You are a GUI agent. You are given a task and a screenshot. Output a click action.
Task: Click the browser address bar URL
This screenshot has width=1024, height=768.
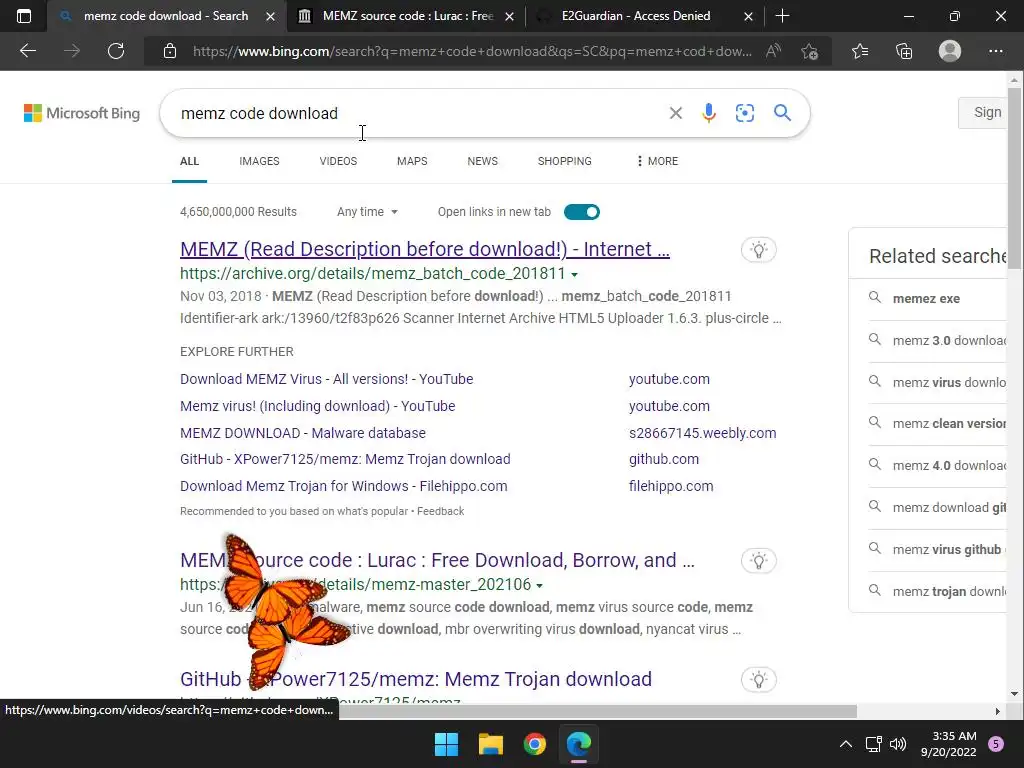(472, 51)
